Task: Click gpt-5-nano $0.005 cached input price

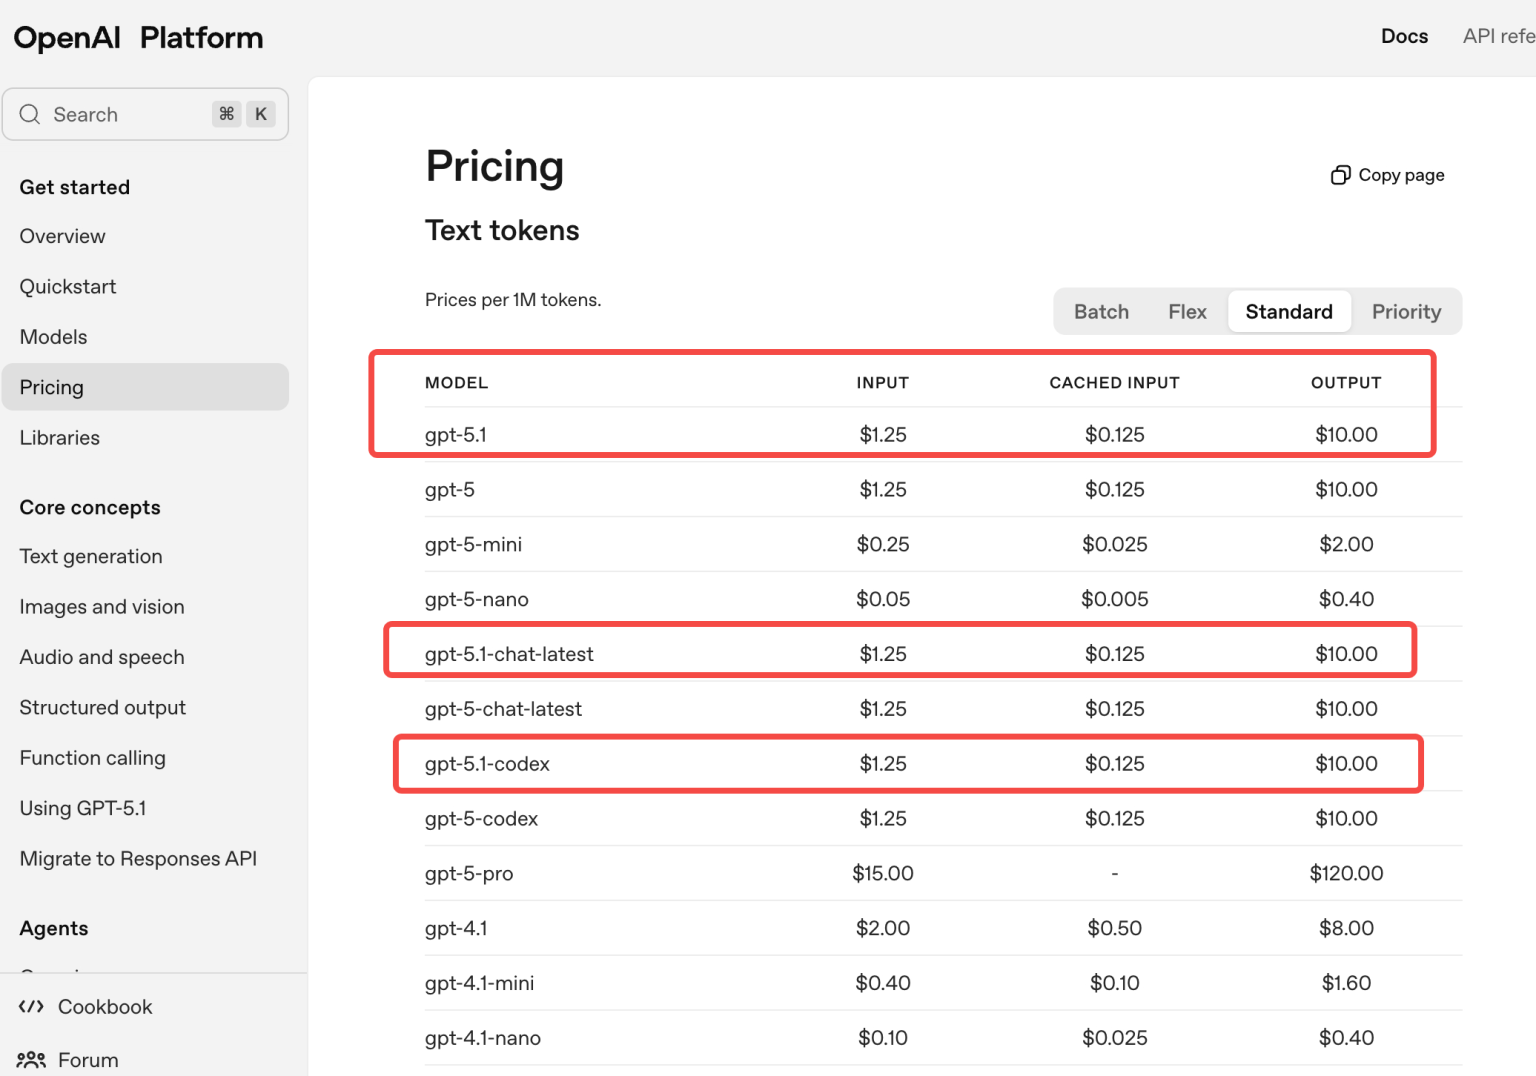Action: click(x=1115, y=599)
